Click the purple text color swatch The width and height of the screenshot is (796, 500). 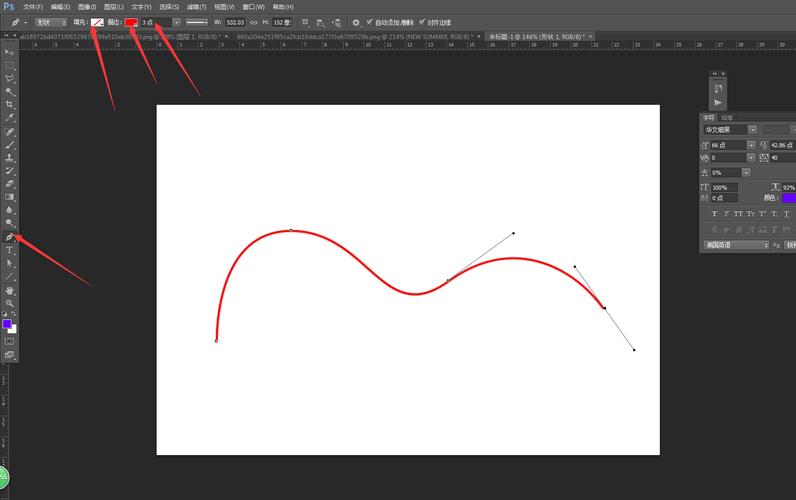coord(788,197)
